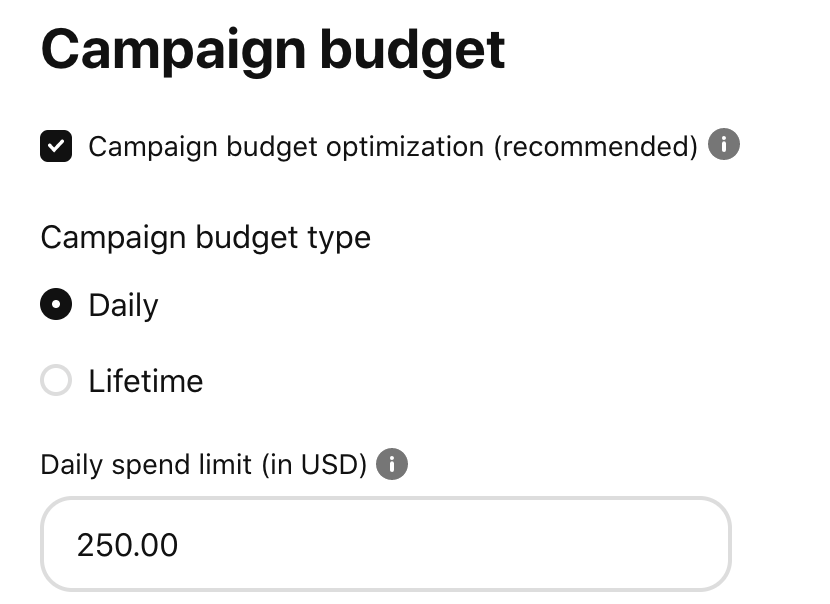Click the 'Campaign budget type' section label
830x604 pixels.
coord(205,238)
